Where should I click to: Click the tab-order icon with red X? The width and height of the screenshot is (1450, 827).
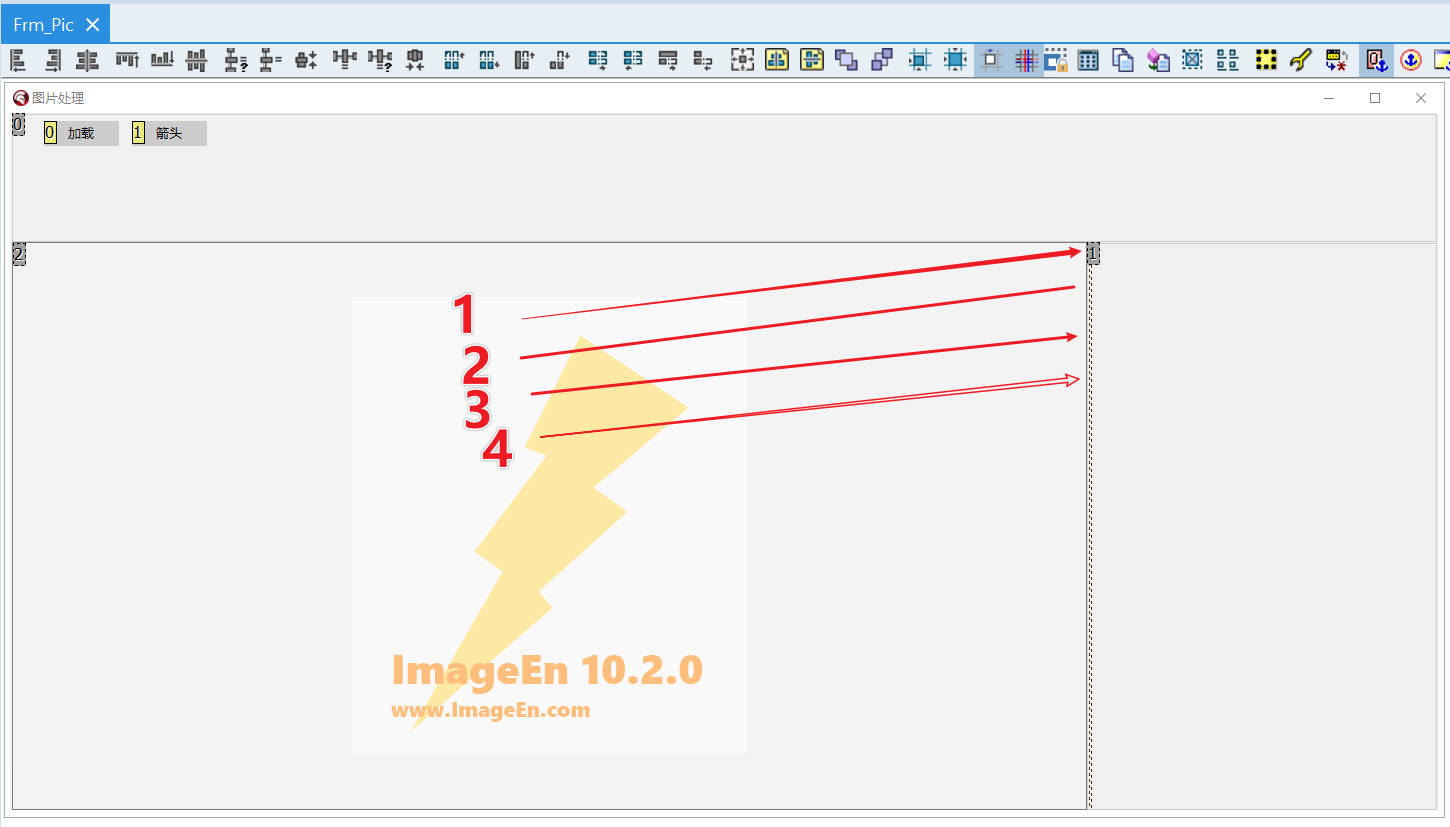tap(1336, 61)
